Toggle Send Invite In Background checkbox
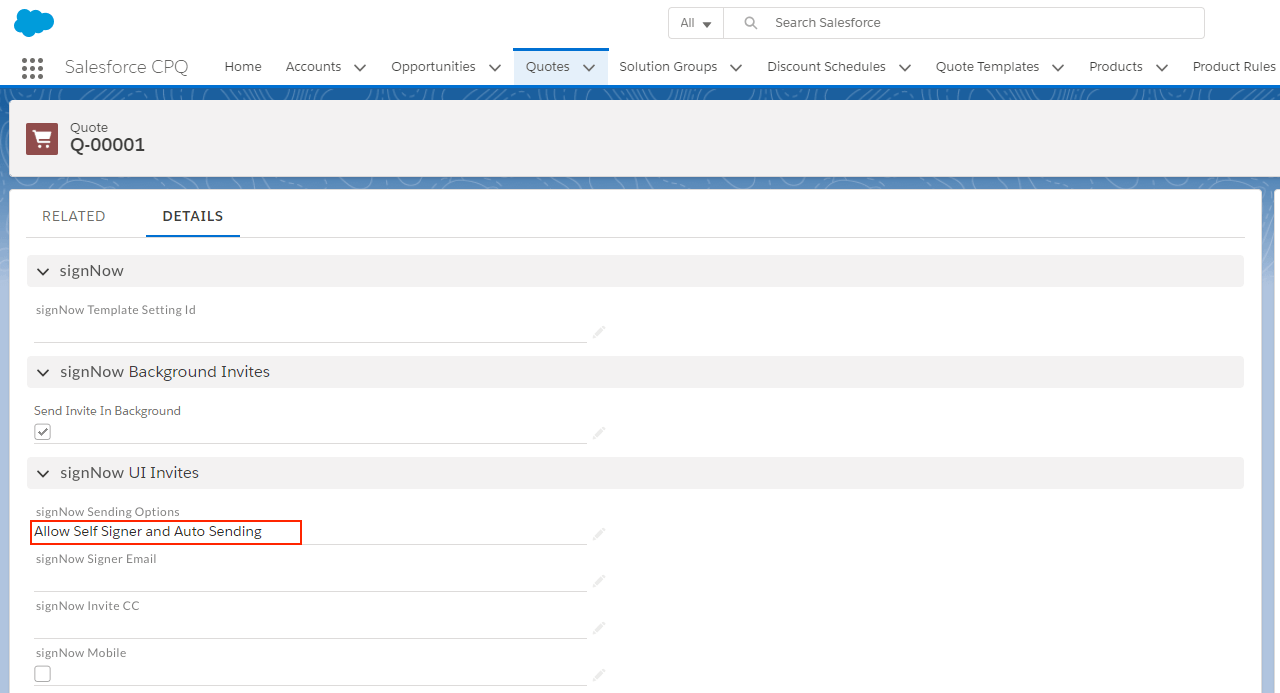This screenshot has width=1280, height=693. pyautogui.click(x=42, y=432)
